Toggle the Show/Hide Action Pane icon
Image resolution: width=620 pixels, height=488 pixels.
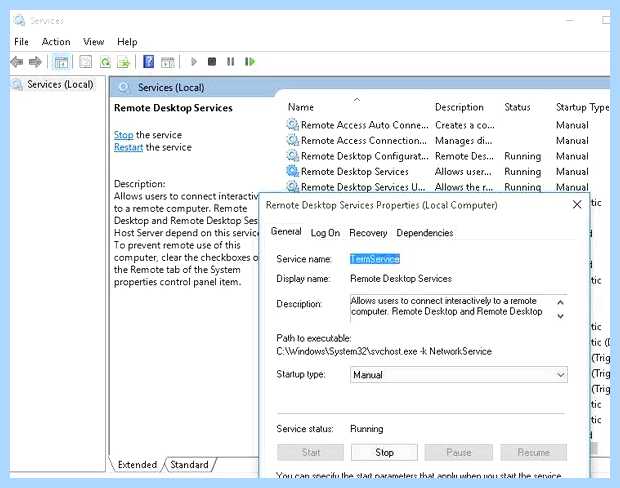(168, 62)
